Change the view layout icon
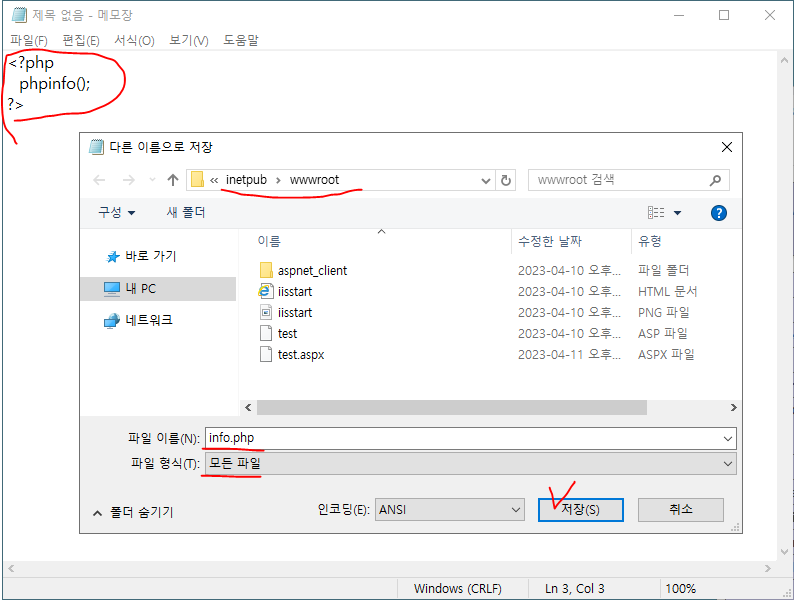Viewport: 794px width, 600px height. coord(656,213)
